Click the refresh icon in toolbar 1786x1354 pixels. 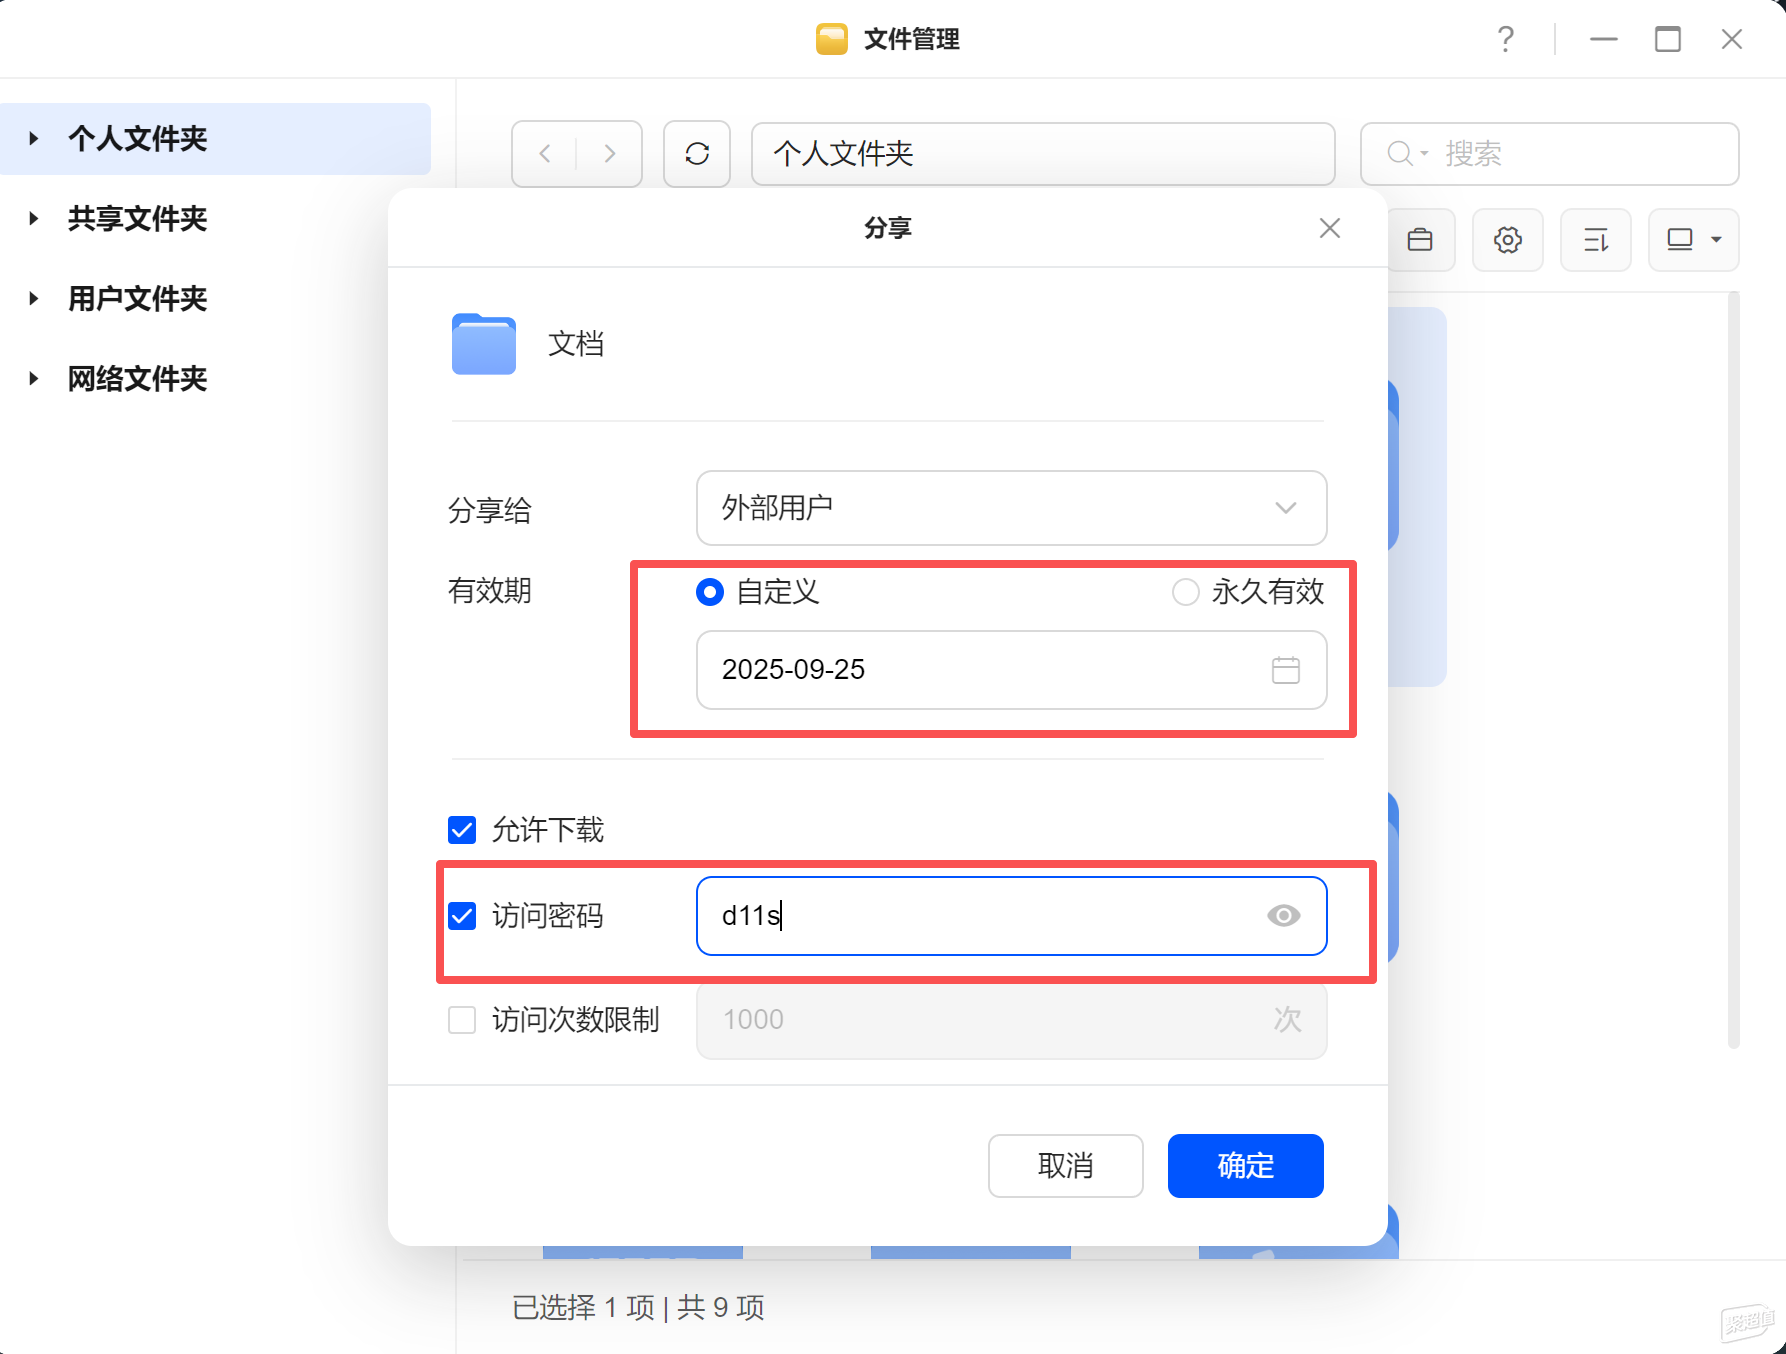pos(697,154)
